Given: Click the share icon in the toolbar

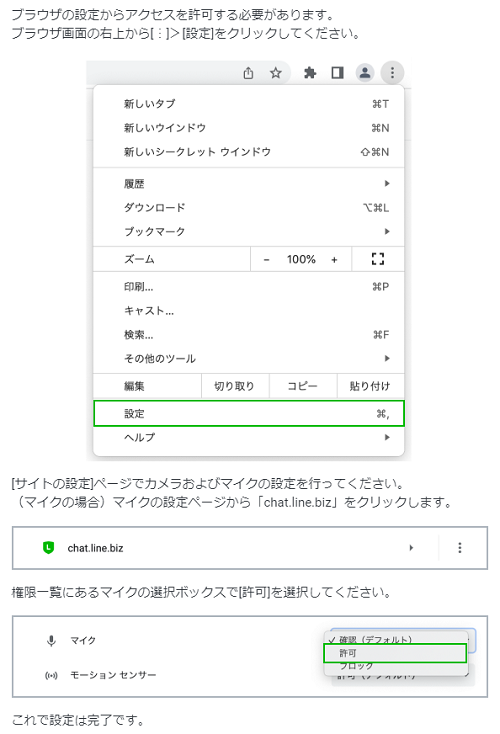Looking at the screenshot, I should (248, 73).
